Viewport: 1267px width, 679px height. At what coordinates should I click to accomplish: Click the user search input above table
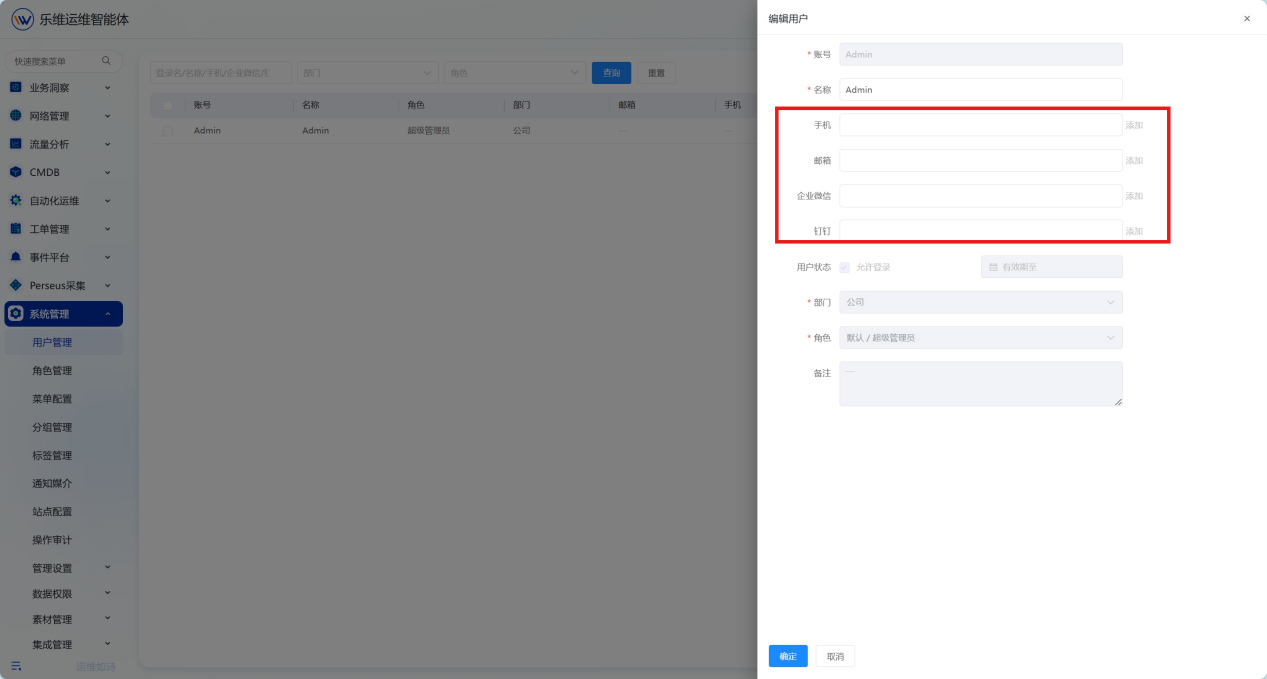(x=221, y=73)
